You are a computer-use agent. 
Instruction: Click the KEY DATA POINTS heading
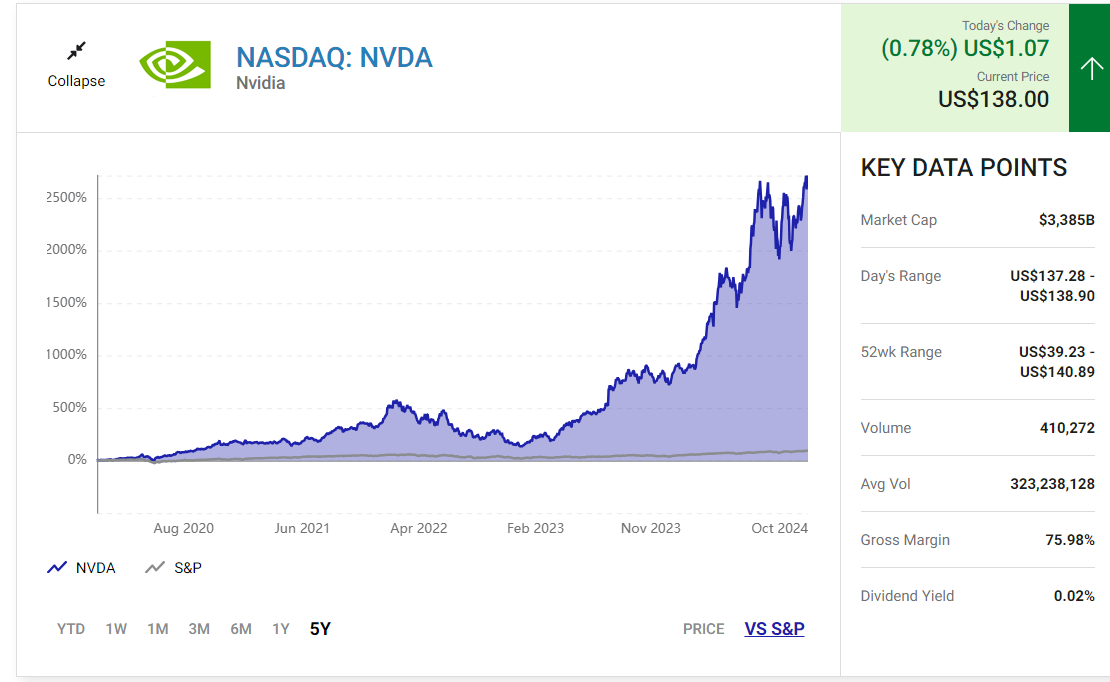[x=963, y=168]
